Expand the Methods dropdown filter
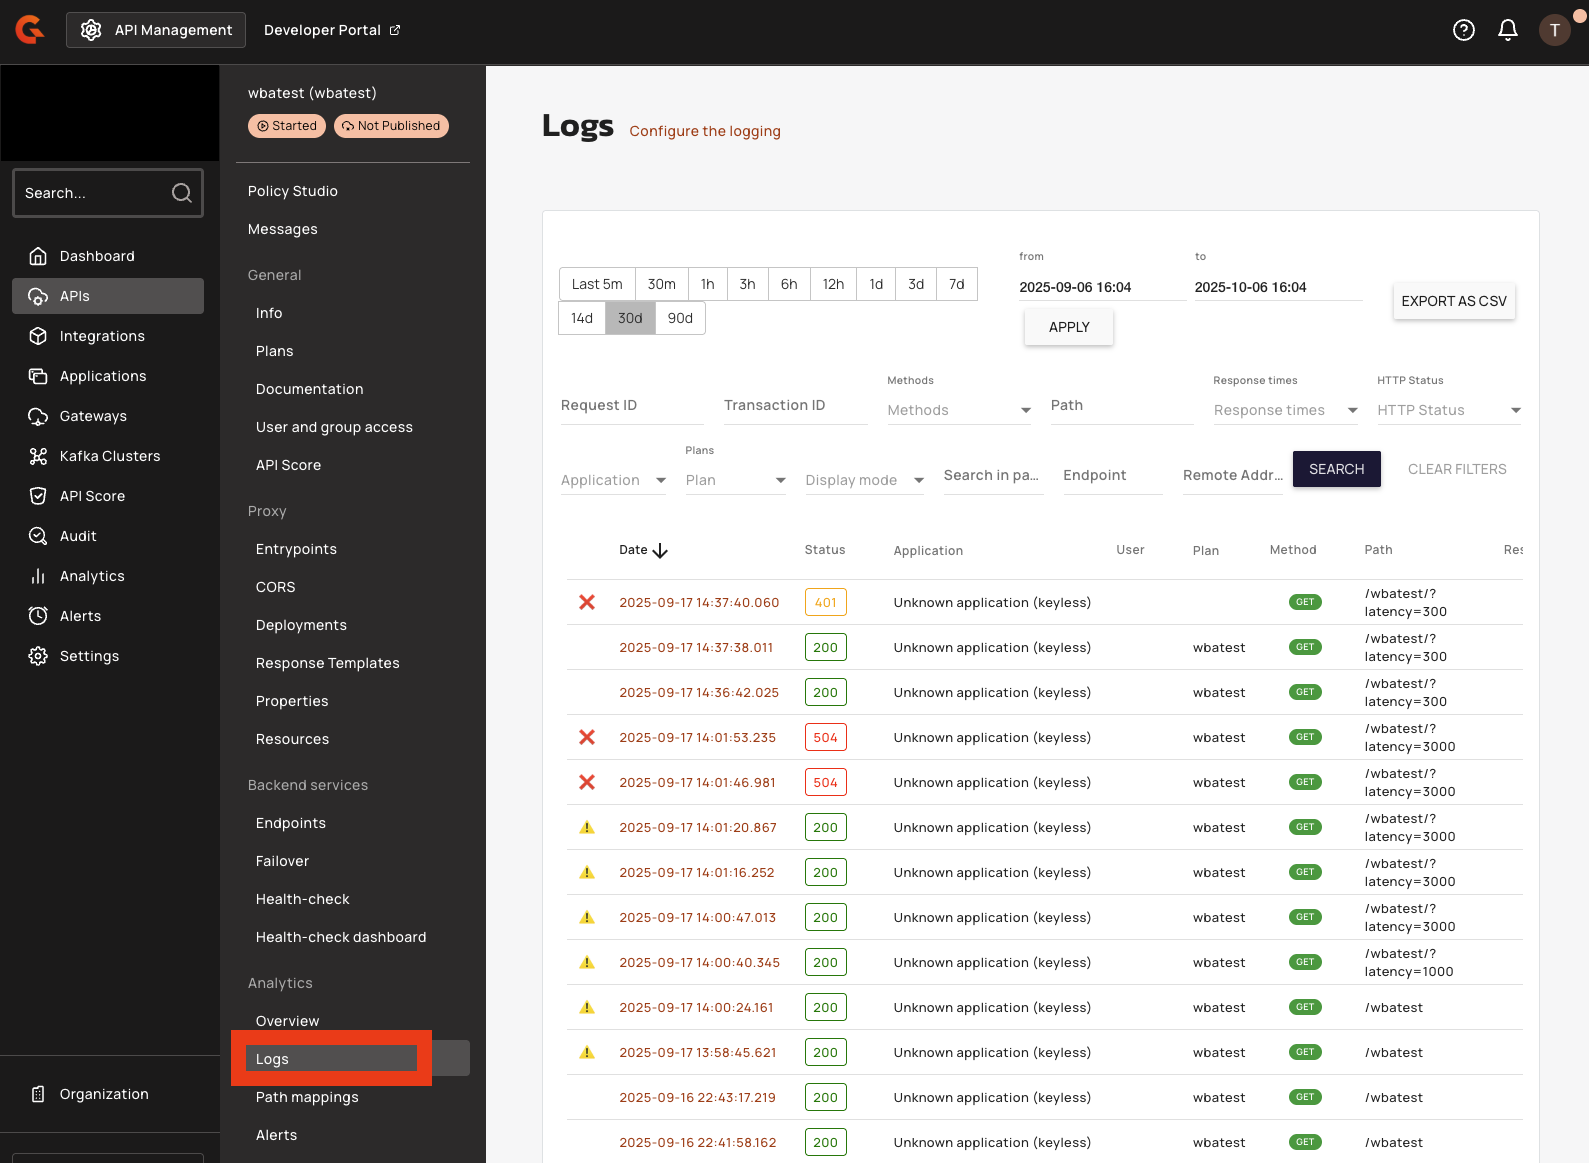Screen dimensions: 1589x1163 [x=958, y=410]
